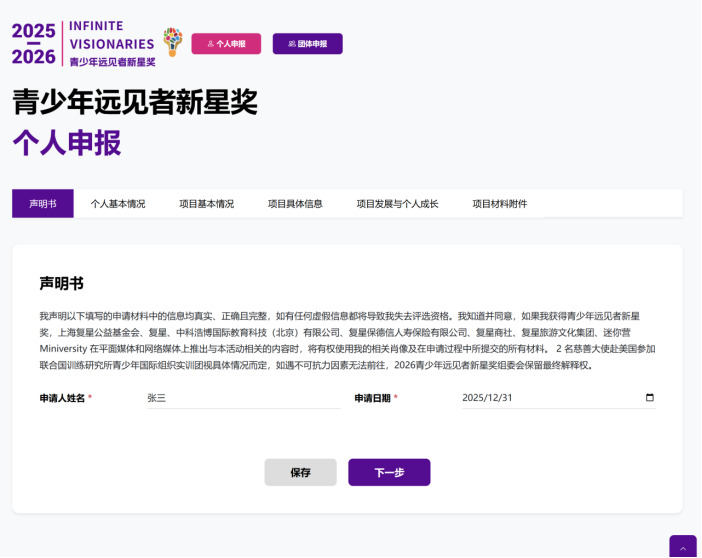702x558 pixels.
Task: Click the colorful lightbulb logo icon
Action: [x=172, y=42]
